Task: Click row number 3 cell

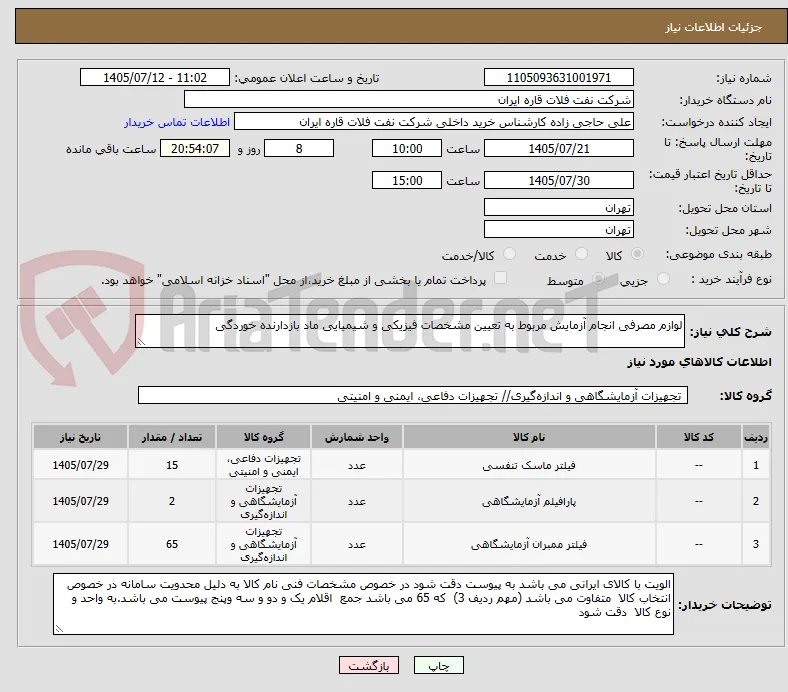Action: (755, 544)
